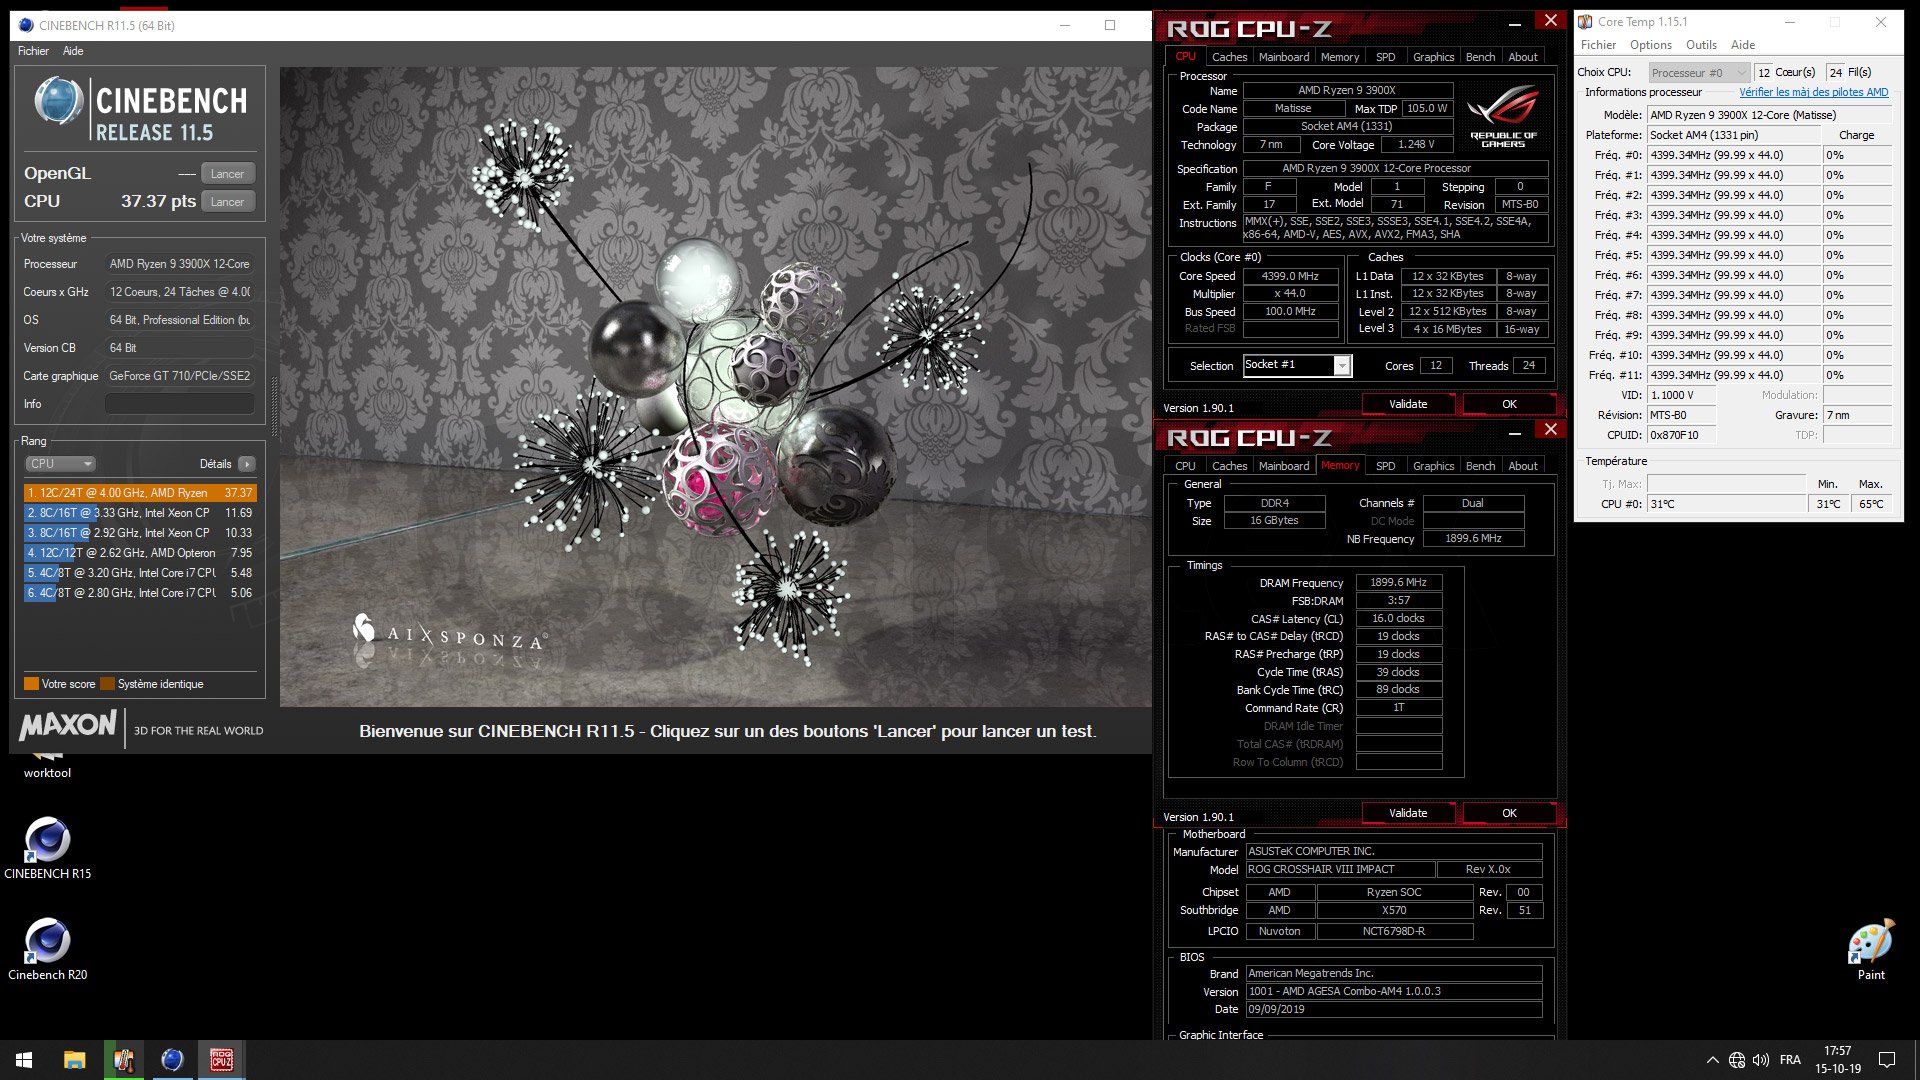The image size is (1920, 1080).
Task: Click the AMD driver update link
Action: 1813,92
